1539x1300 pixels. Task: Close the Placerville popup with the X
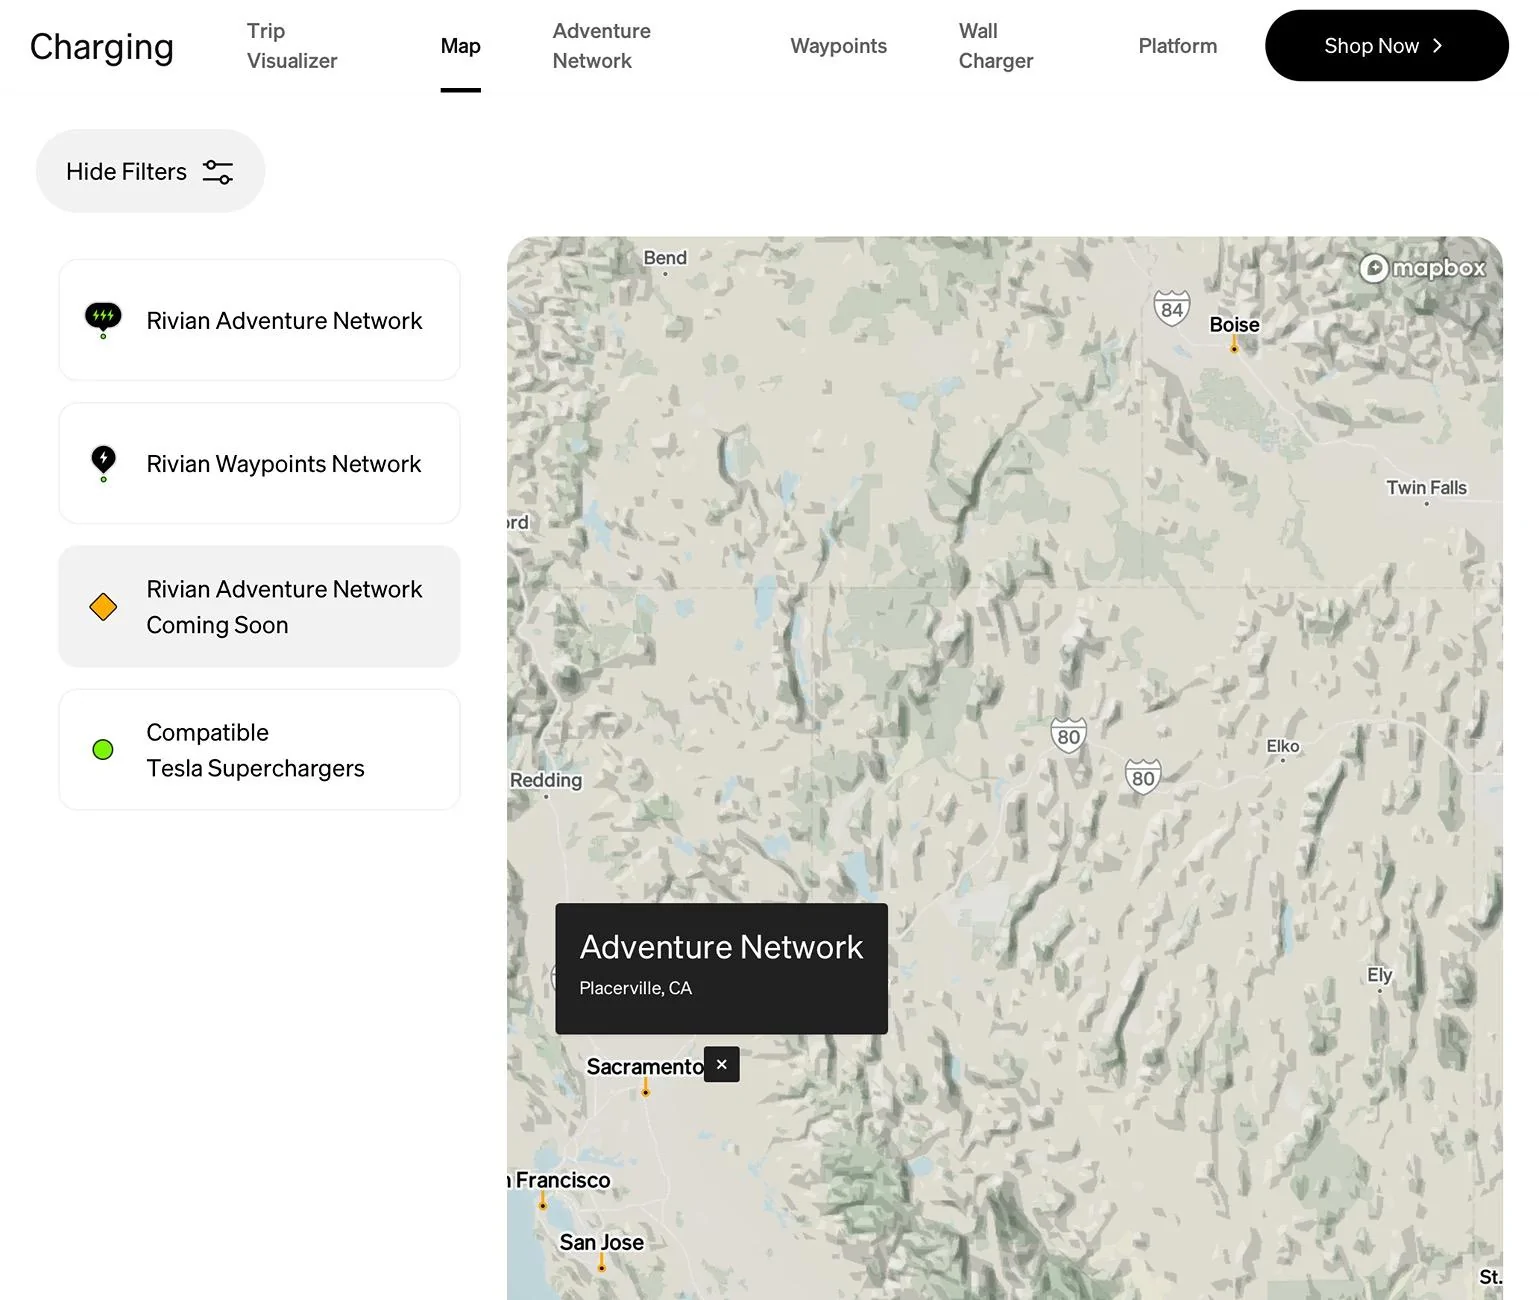coord(722,1065)
